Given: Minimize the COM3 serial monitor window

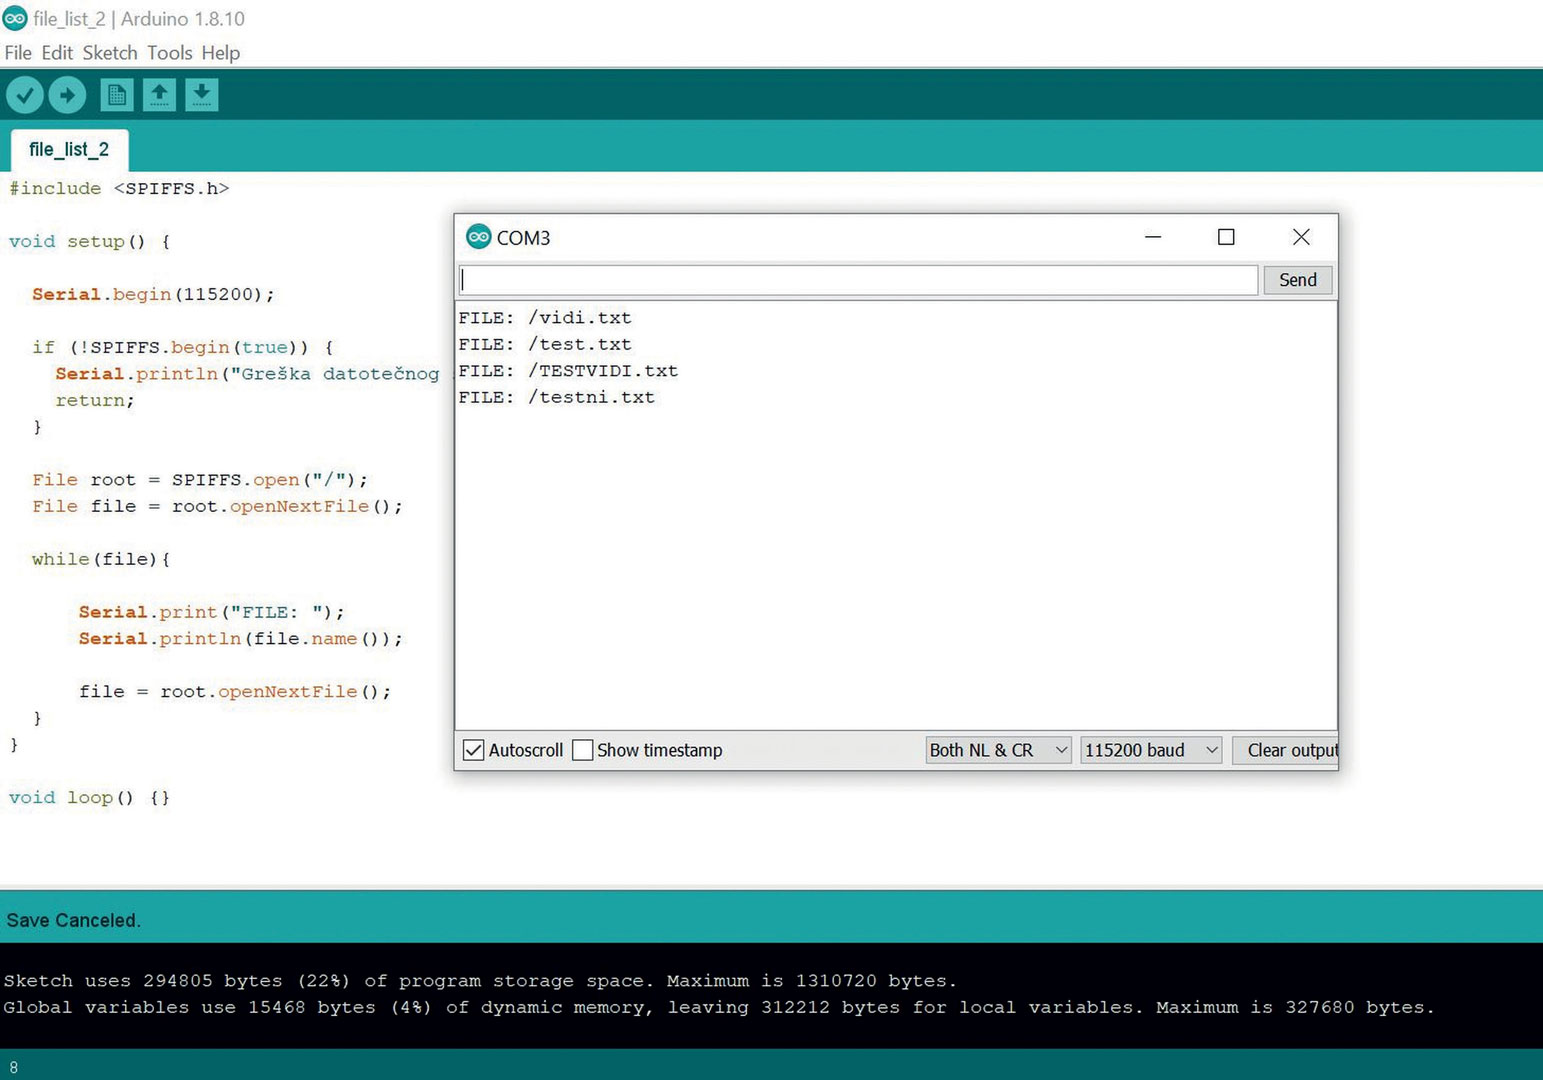Looking at the screenshot, I should point(1153,237).
